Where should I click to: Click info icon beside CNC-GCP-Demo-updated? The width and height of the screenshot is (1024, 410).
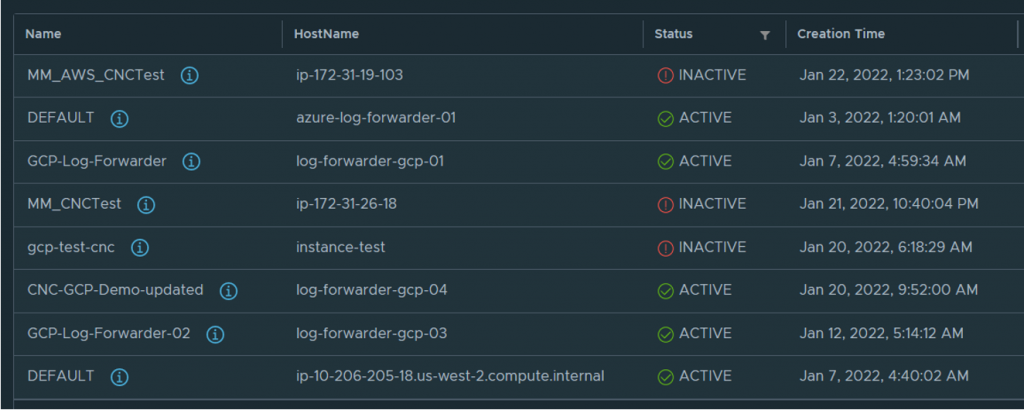[228, 291]
